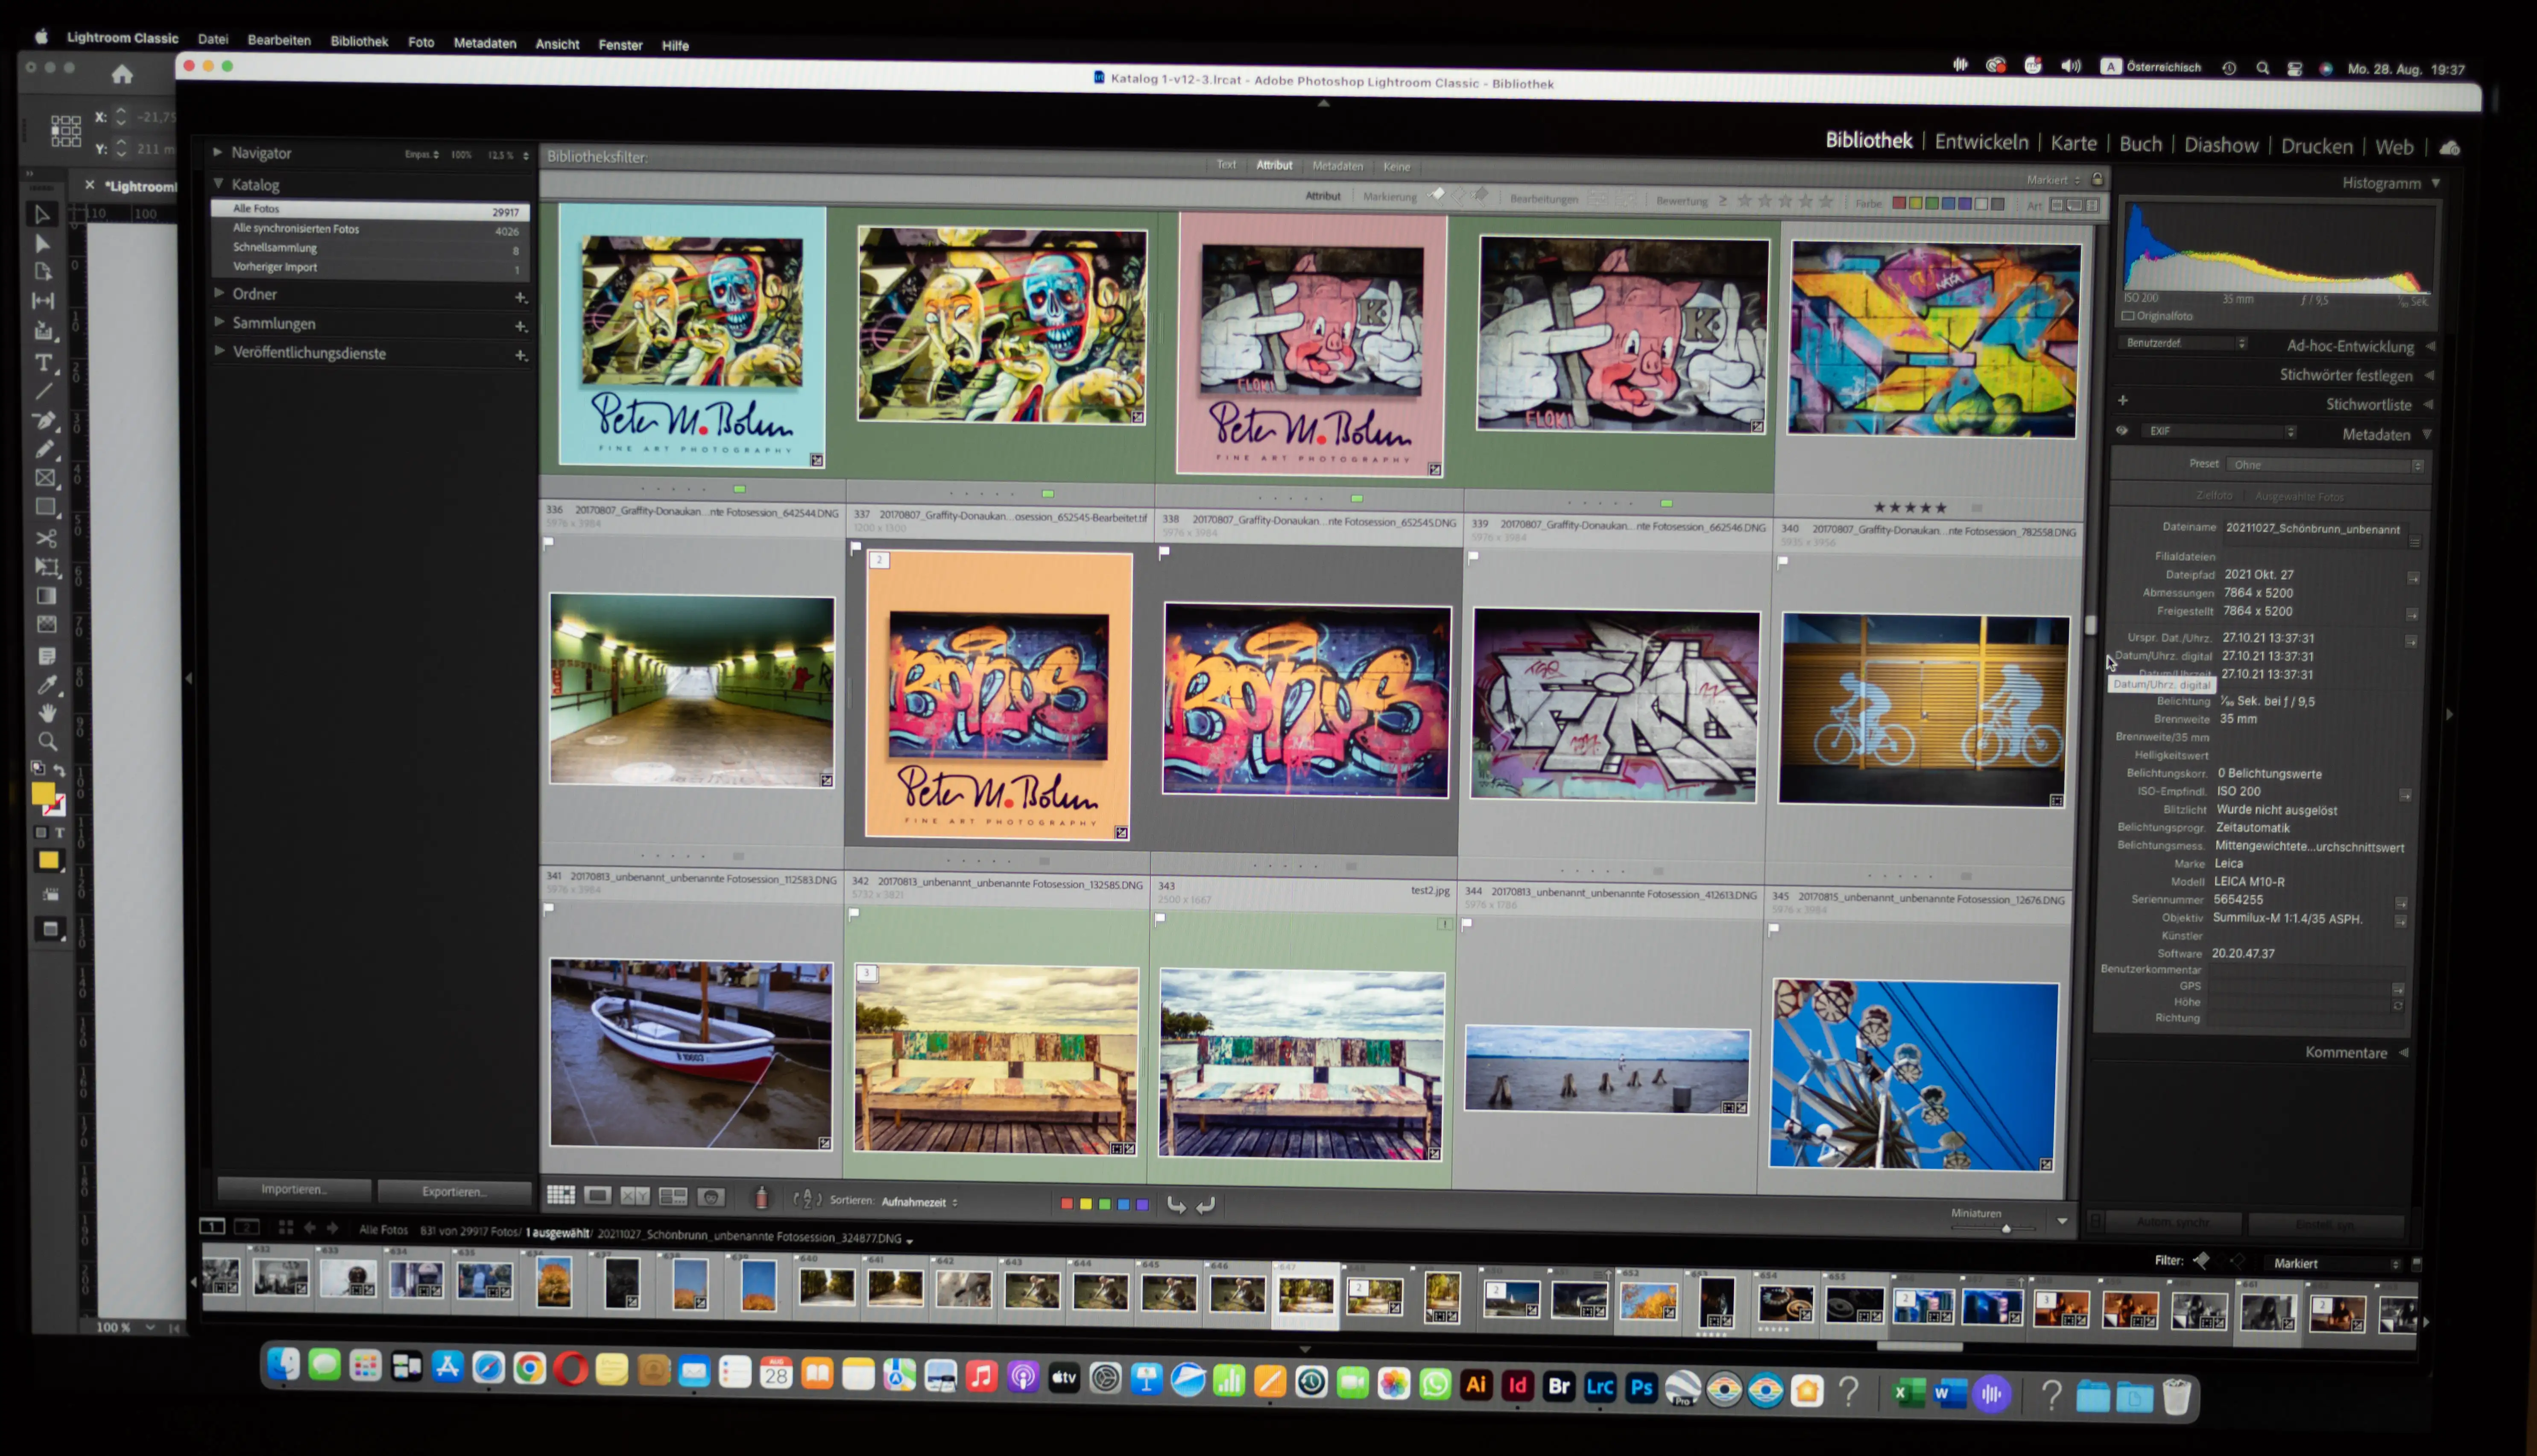Select Keine library filter option
Screen dimensions: 2537x1456
(1396, 167)
